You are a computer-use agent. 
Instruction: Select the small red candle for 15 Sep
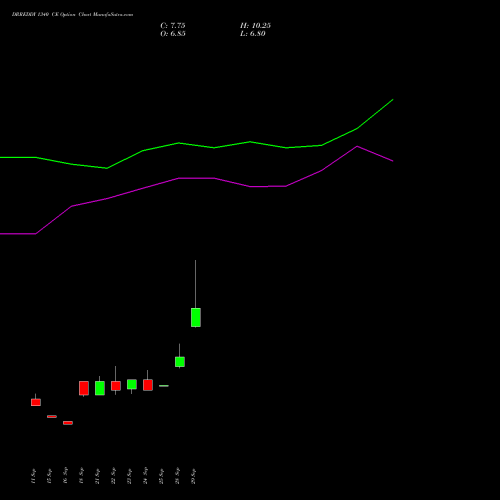(52, 416)
